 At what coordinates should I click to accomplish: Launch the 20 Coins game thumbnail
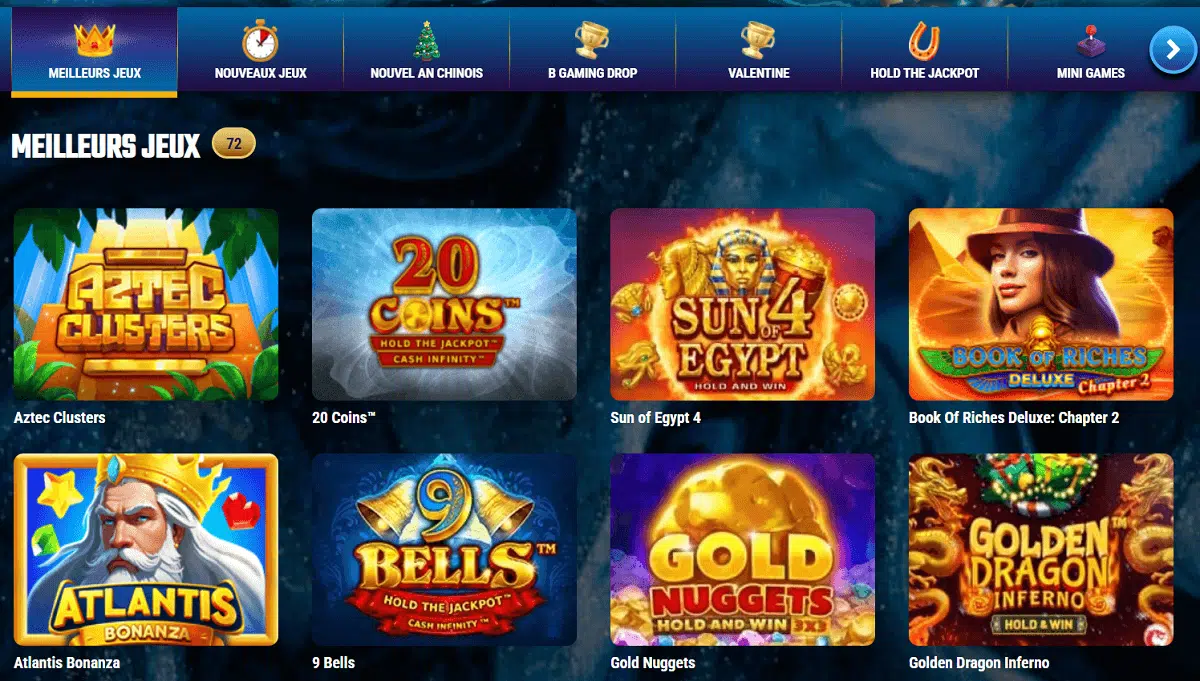(x=444, y=304)
